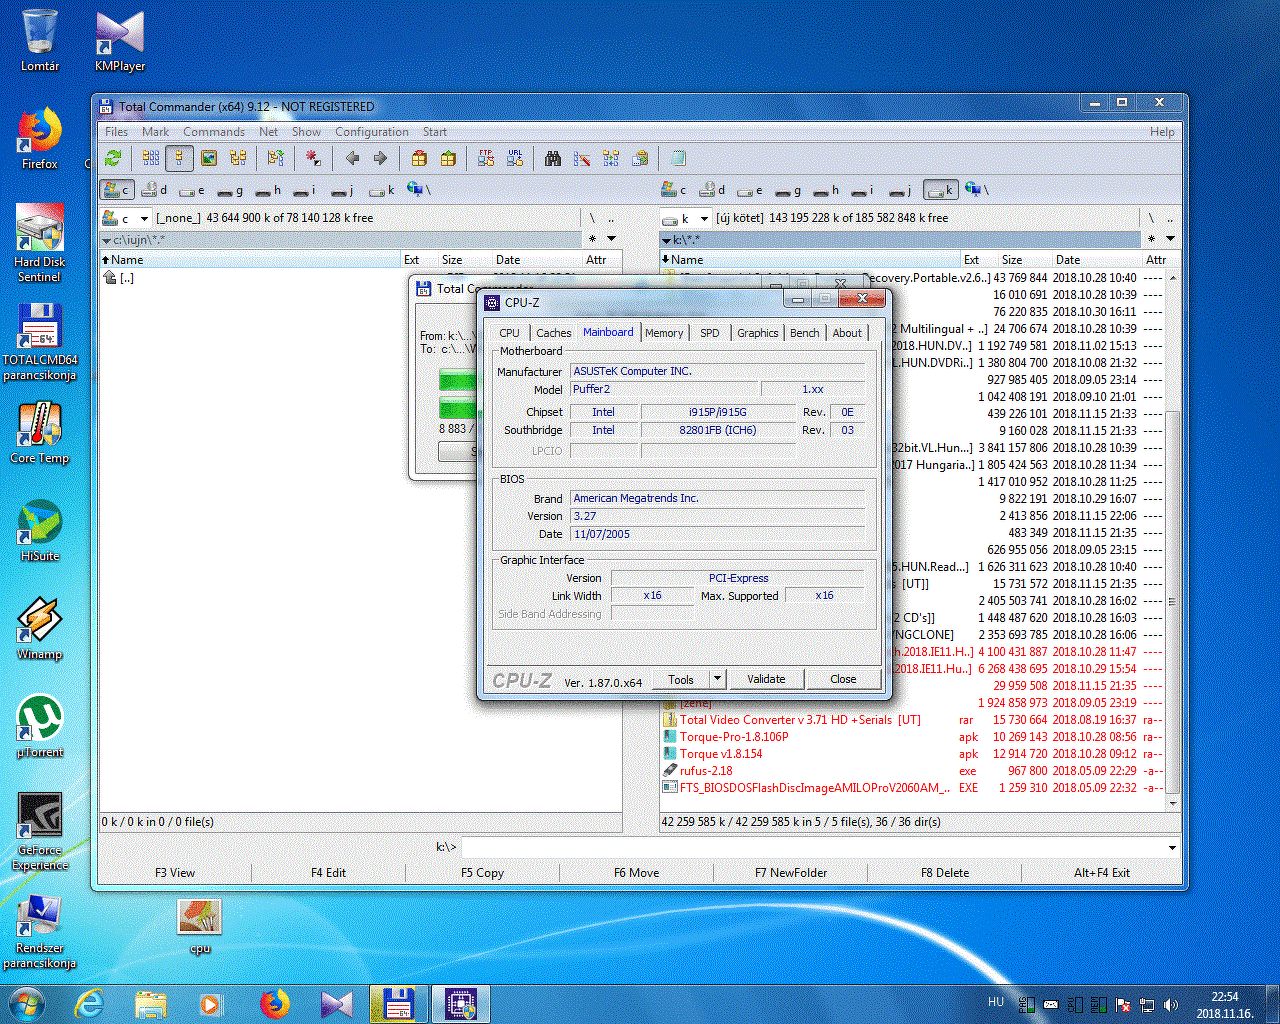The image size is (1280, 1024).
Task: Open file search with the binoculars icon
Action: 553,158
